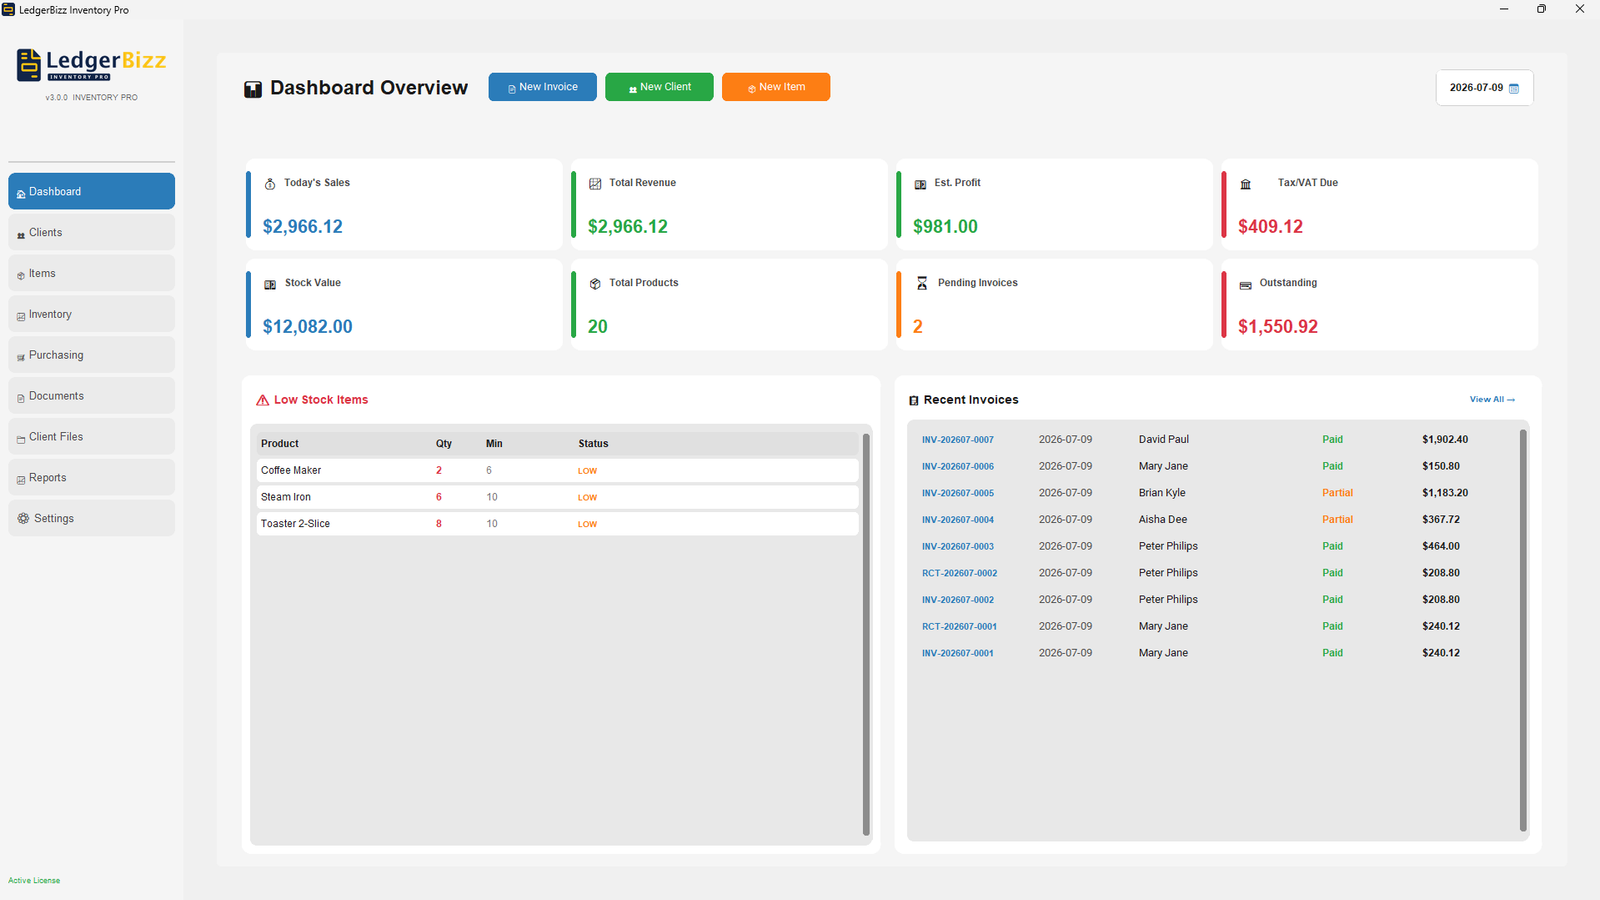Click the $1,550.92 outstanding amount

pos(1278,327)
